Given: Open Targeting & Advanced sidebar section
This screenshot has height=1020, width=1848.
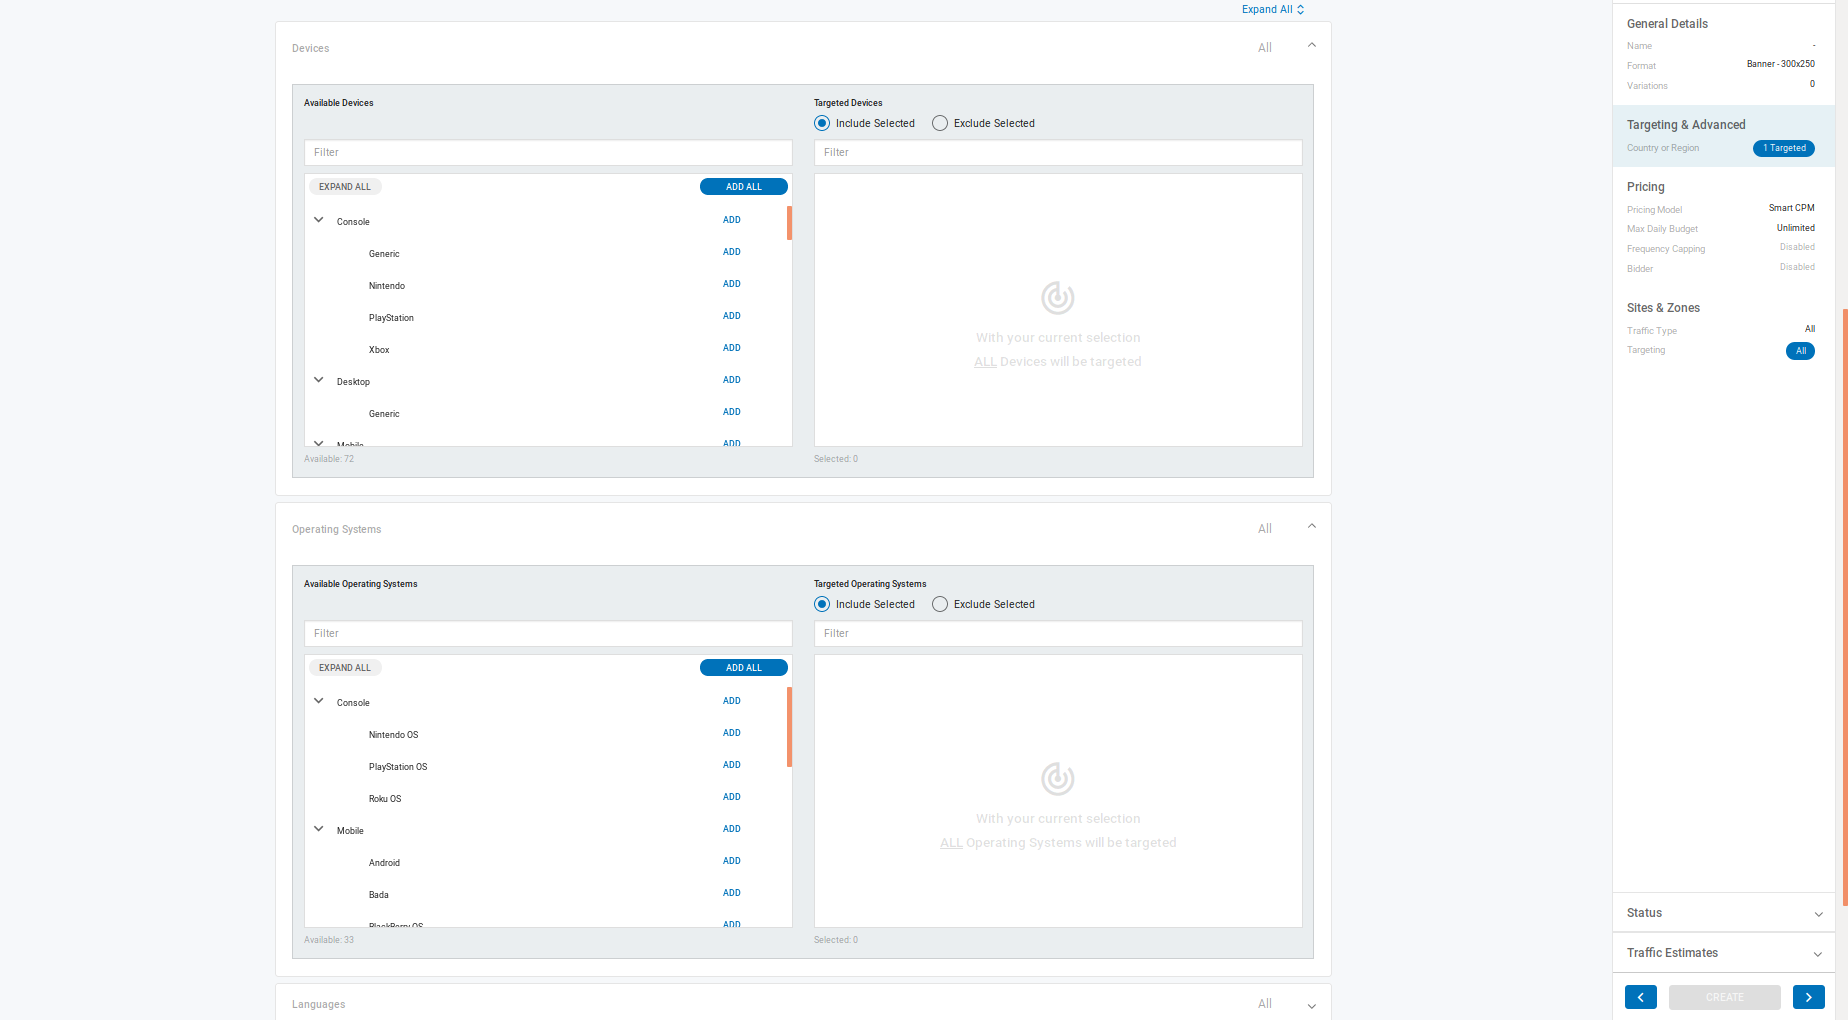Looking at the screenshot, I should [1686, 125].
